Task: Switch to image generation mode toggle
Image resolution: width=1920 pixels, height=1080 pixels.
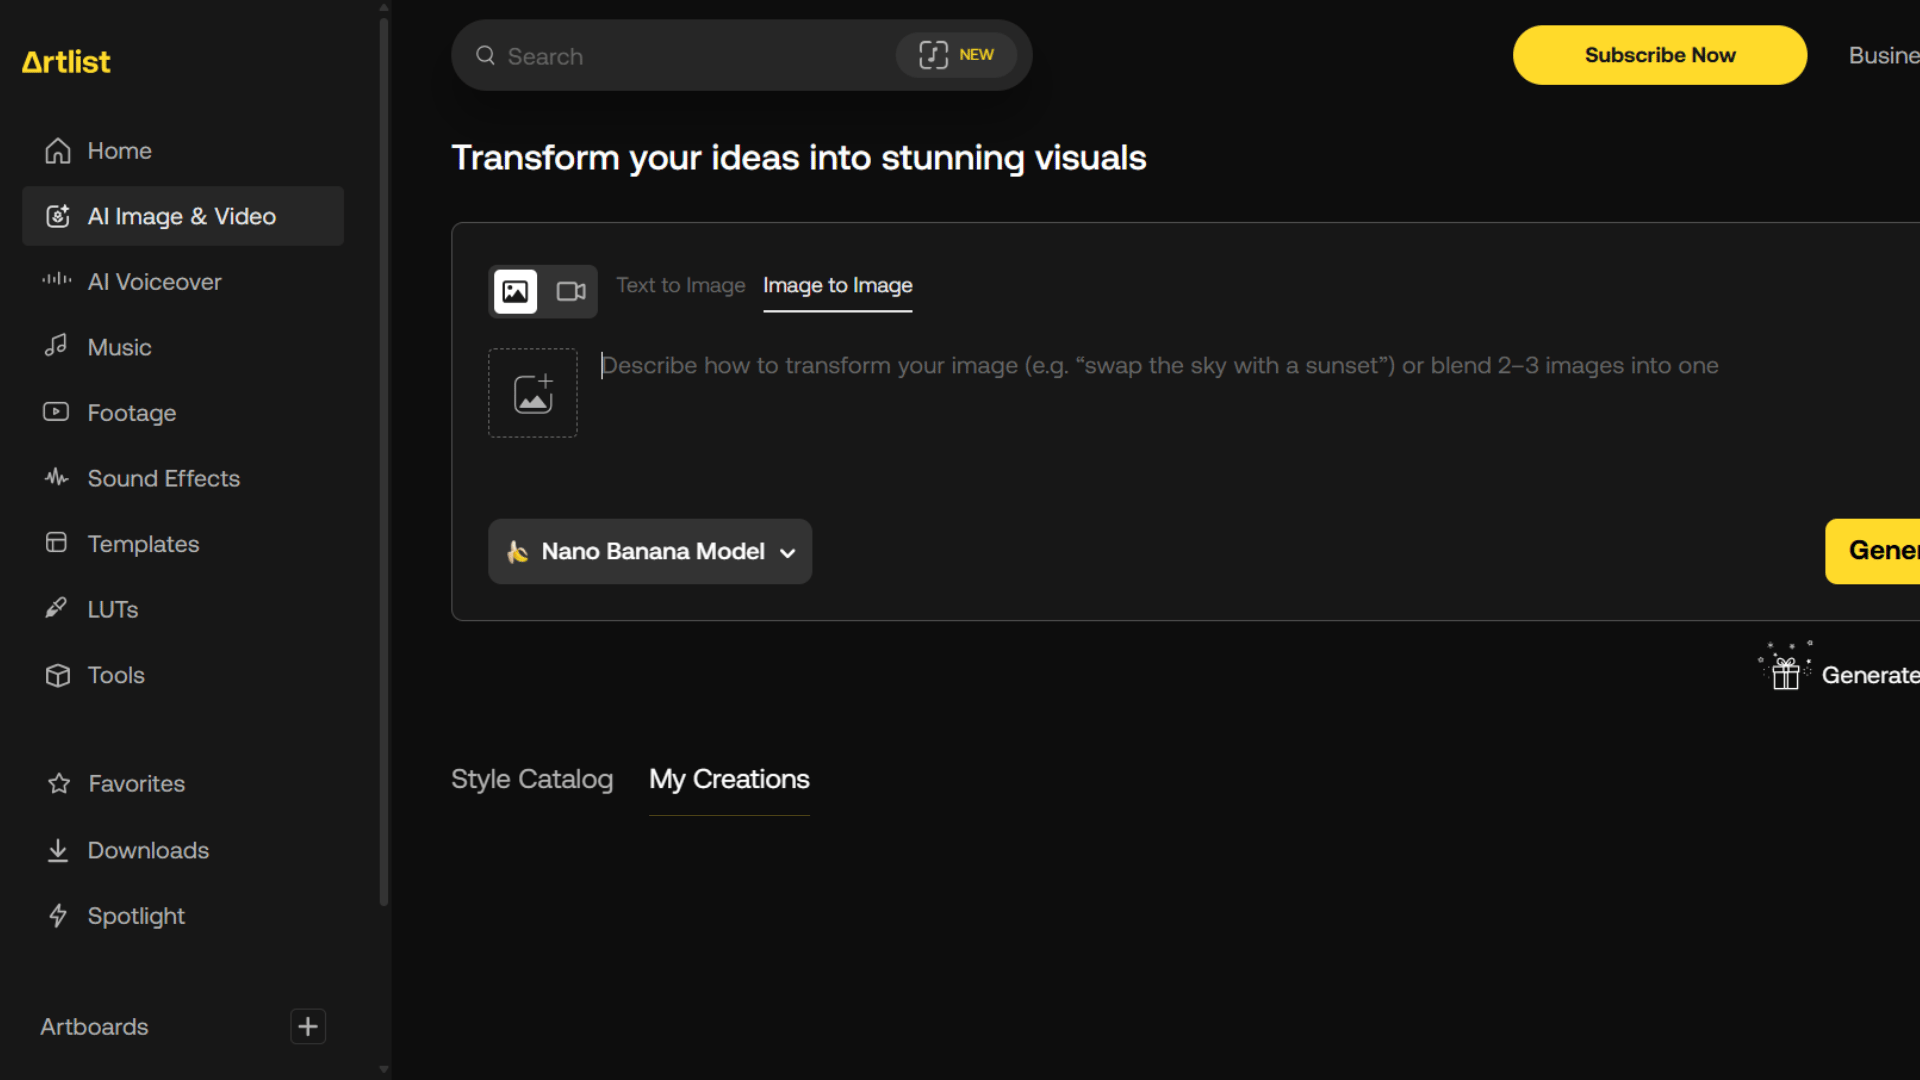Action: 516,291
